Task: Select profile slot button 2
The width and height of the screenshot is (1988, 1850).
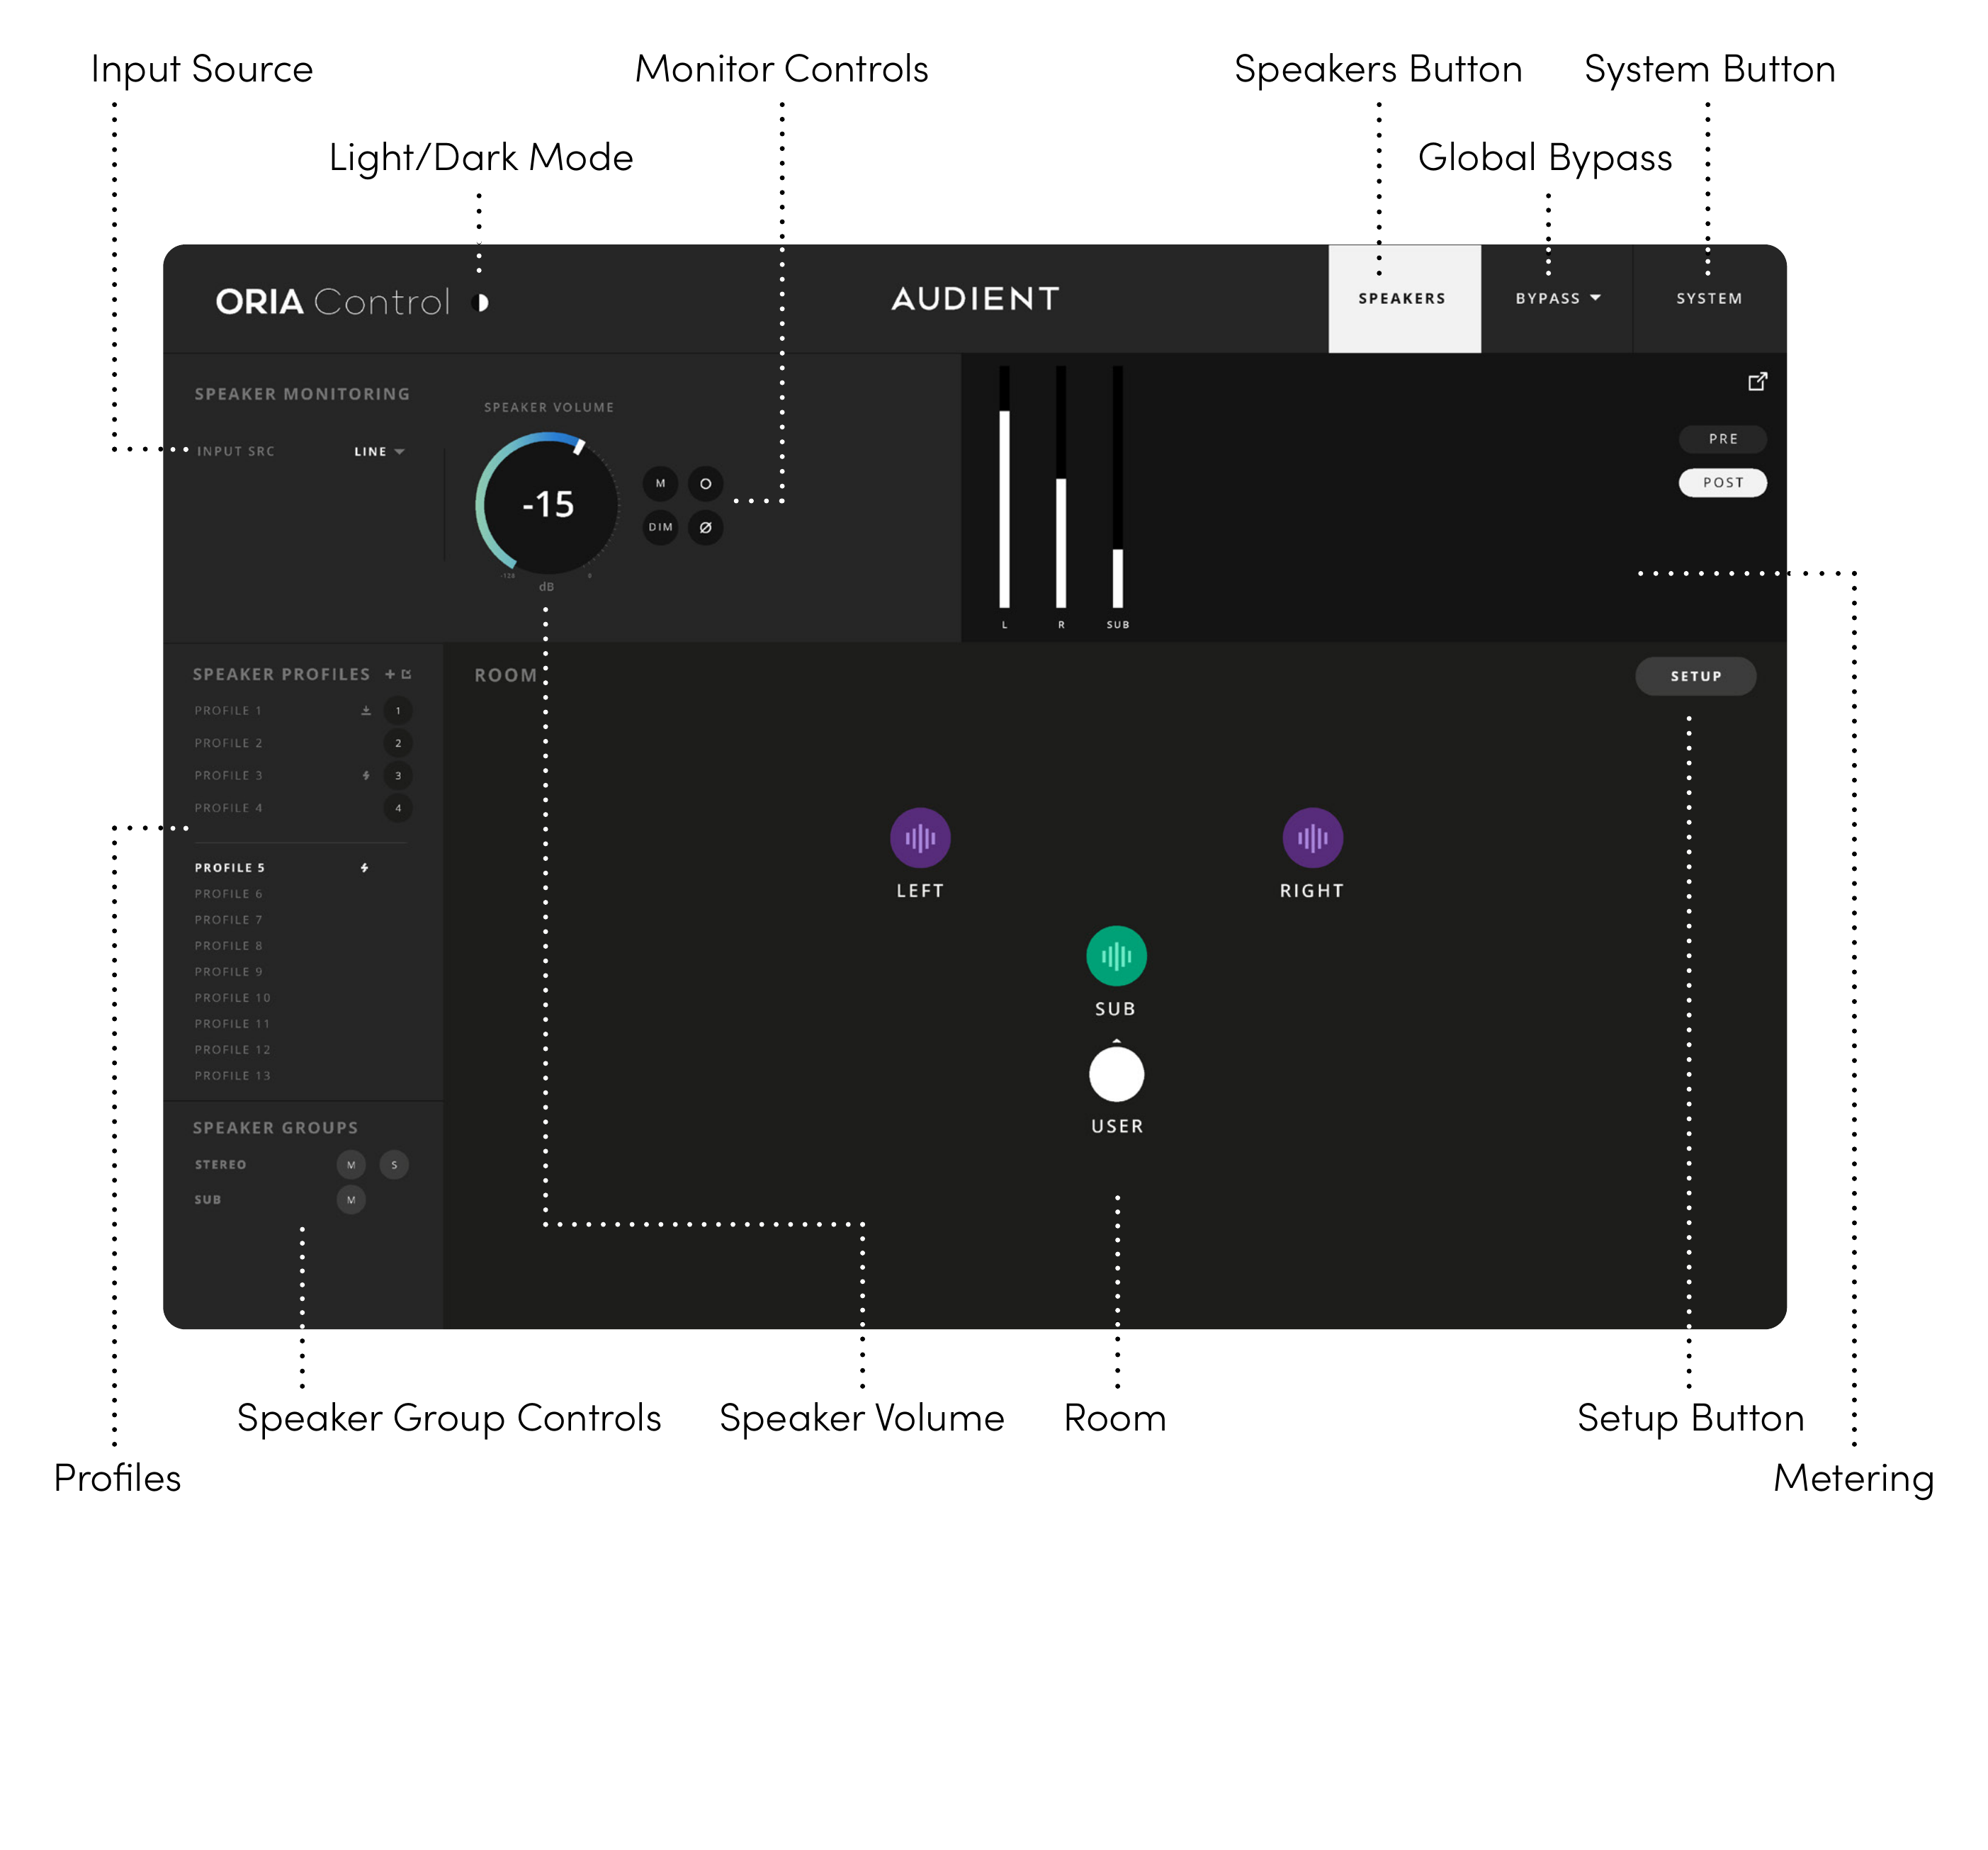Action: pos(398,743)
